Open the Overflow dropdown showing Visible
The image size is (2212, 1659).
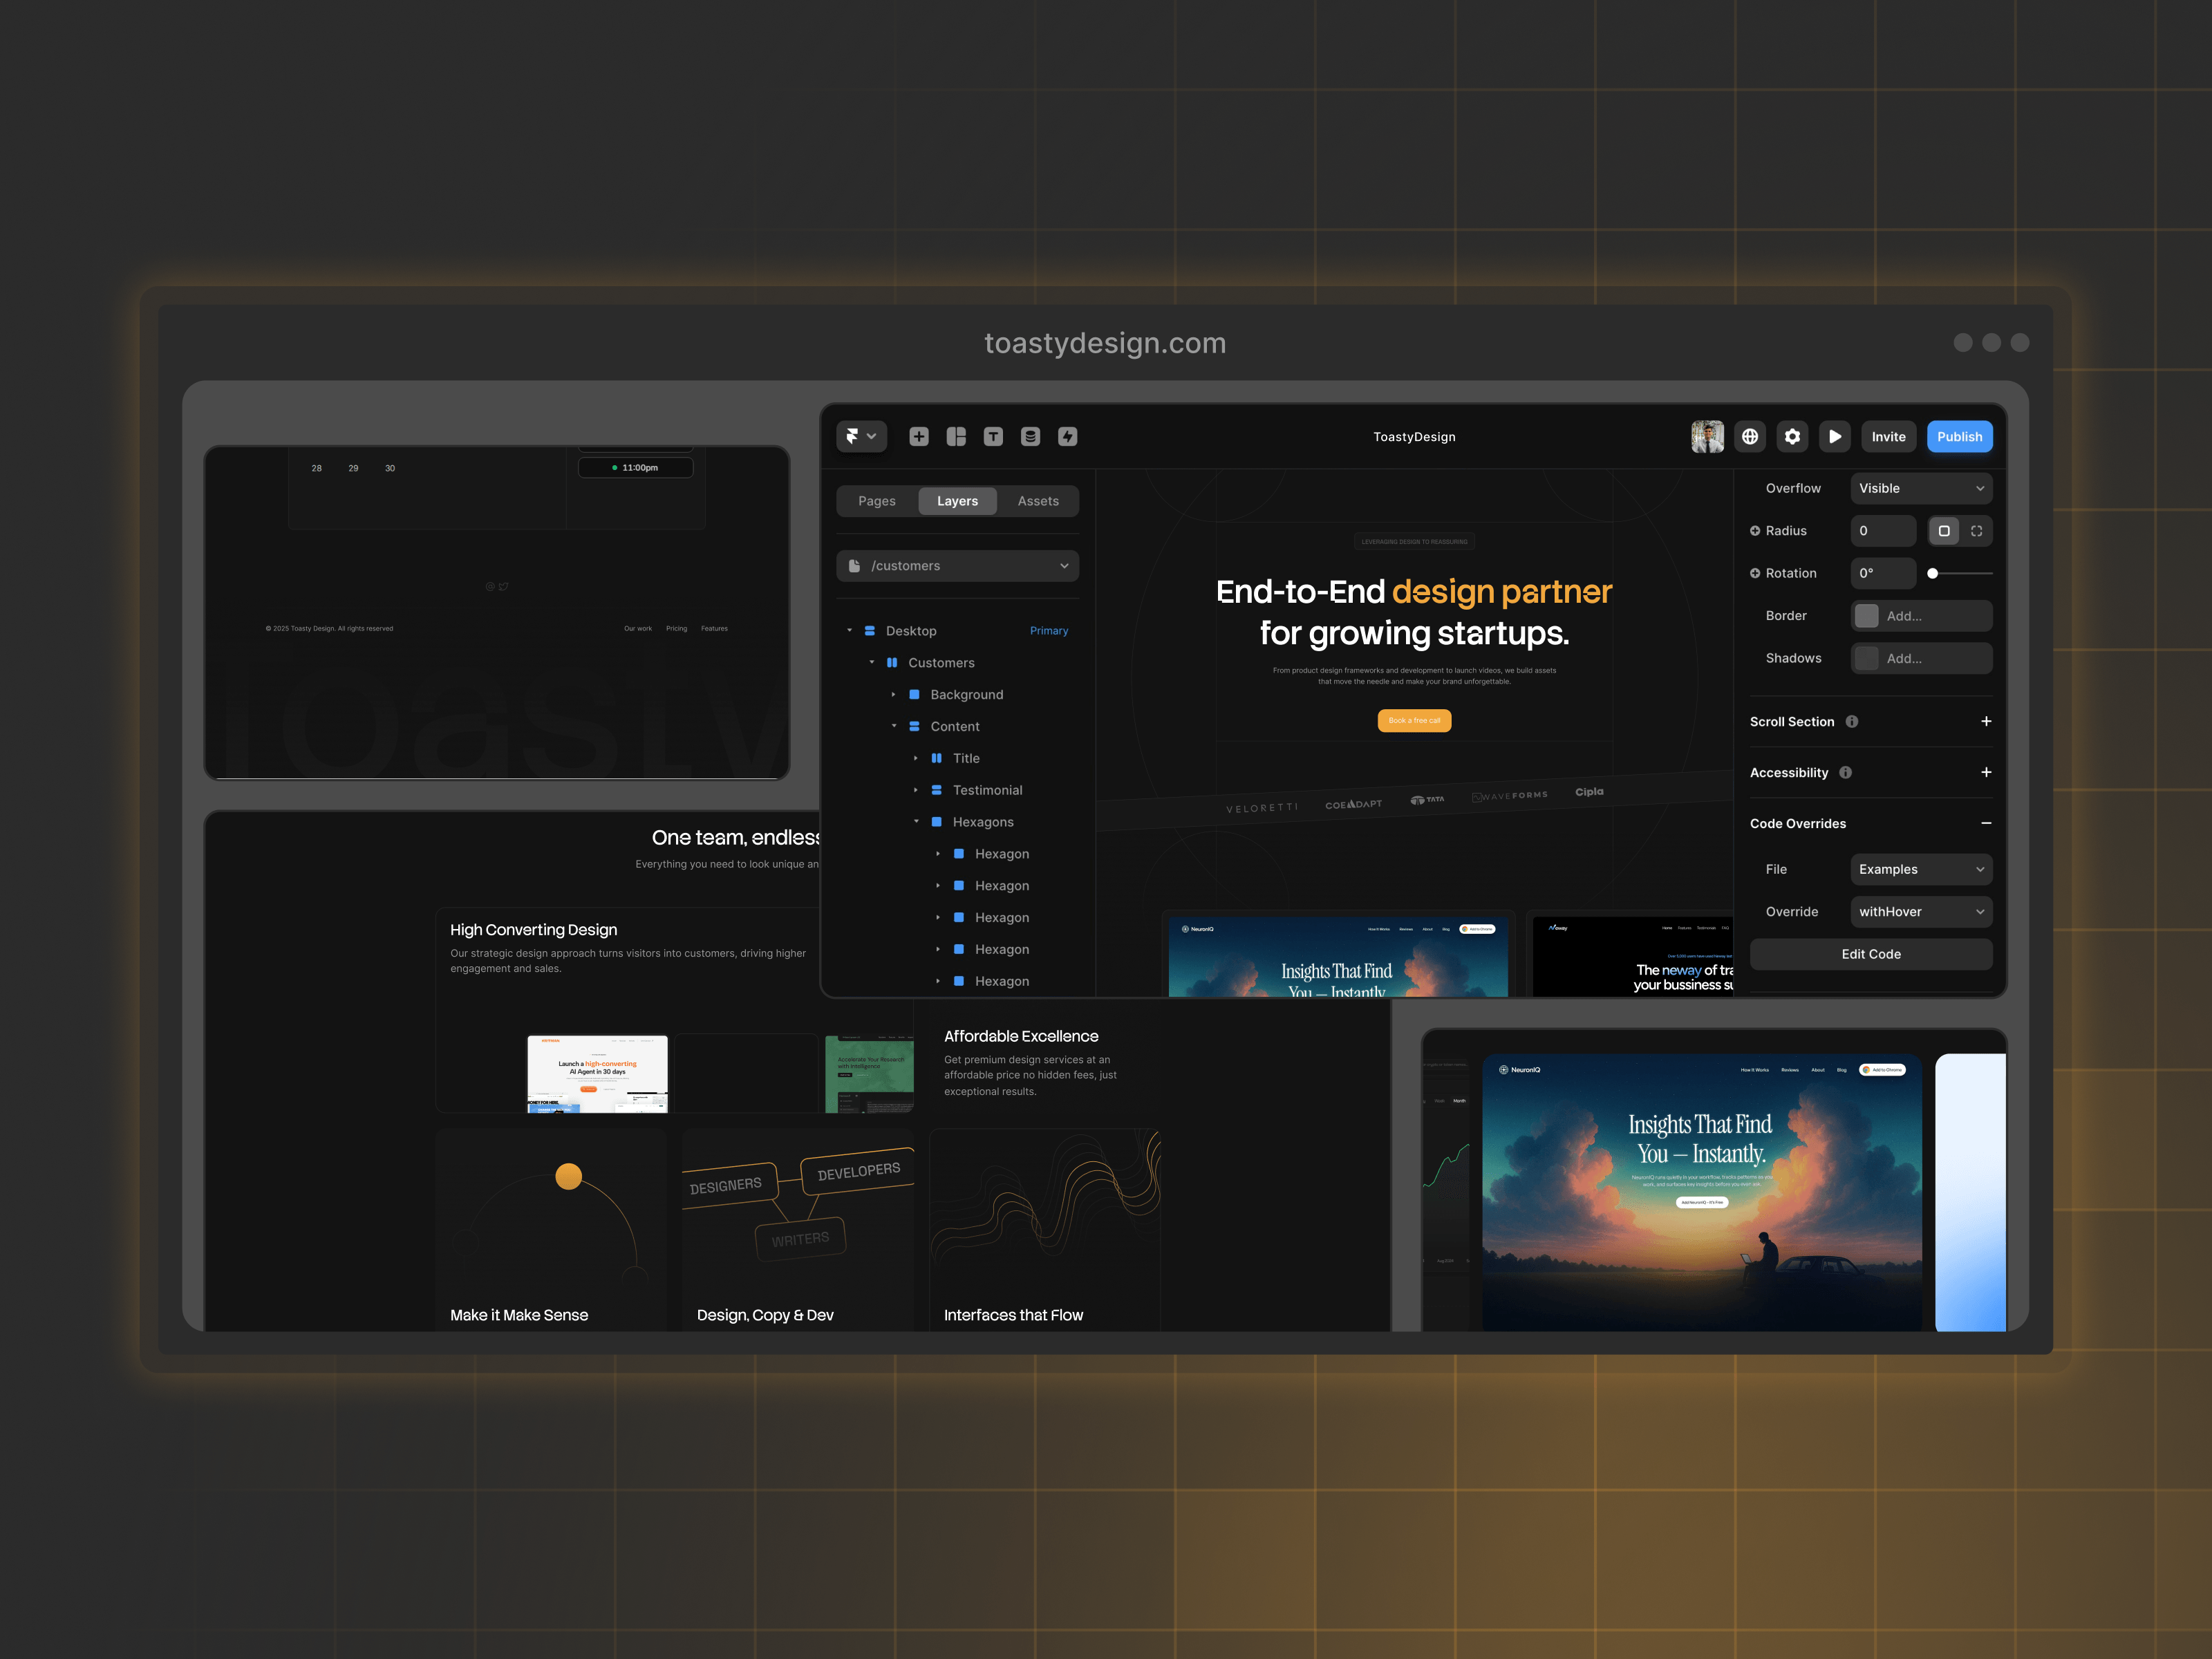click(1921, 488)
